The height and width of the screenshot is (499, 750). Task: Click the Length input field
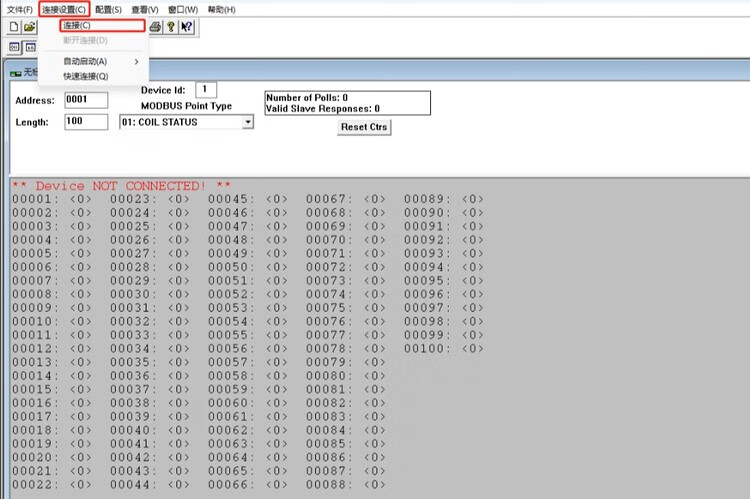(85, 122)
